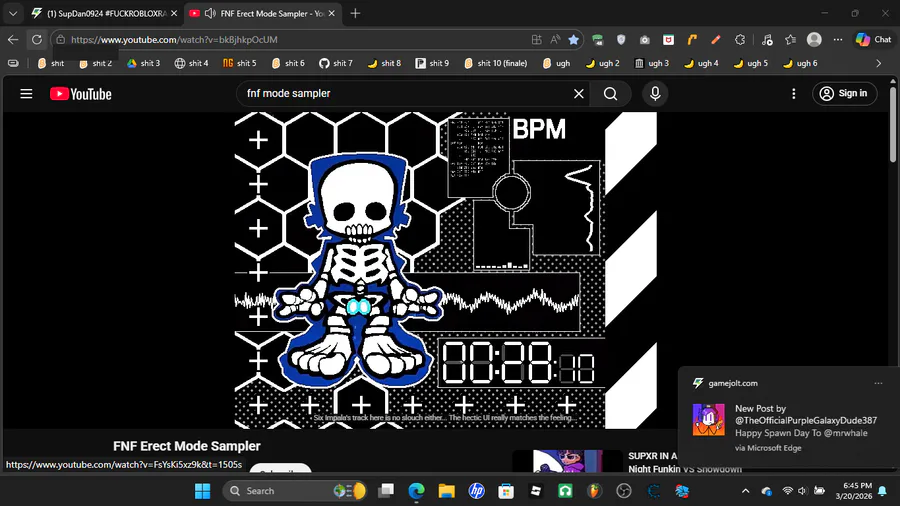This screenshot has height=506, width=900.
Task: Open YouTube settings three-dot menu
Action: coord(794,94)
